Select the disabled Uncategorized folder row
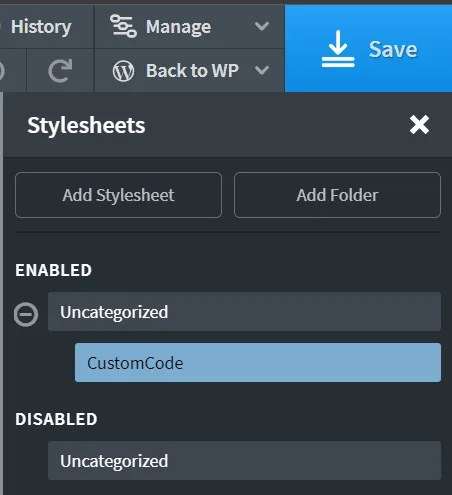Image resolution: width=452 pixels, height=495 pixels. point(244,461)
